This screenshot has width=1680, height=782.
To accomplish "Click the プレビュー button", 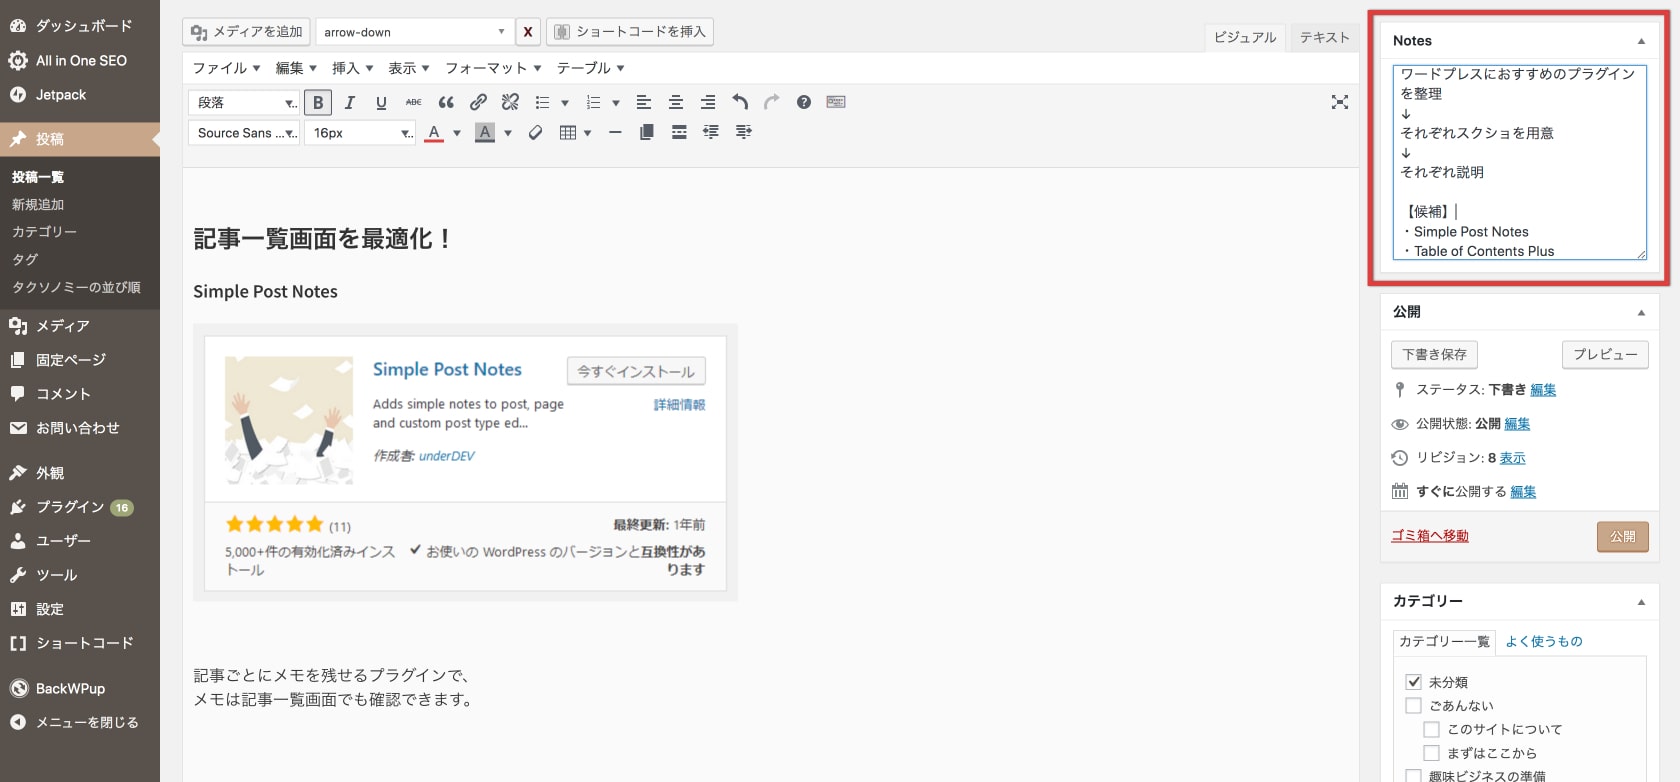I will [1605, 354].
